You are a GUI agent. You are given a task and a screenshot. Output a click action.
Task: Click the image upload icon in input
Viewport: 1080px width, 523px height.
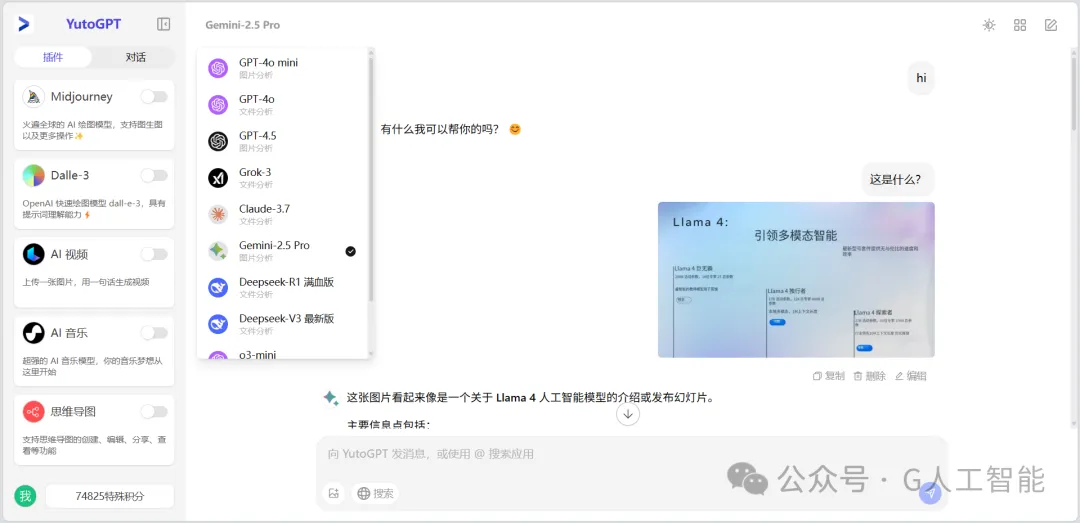click(334, 493)
